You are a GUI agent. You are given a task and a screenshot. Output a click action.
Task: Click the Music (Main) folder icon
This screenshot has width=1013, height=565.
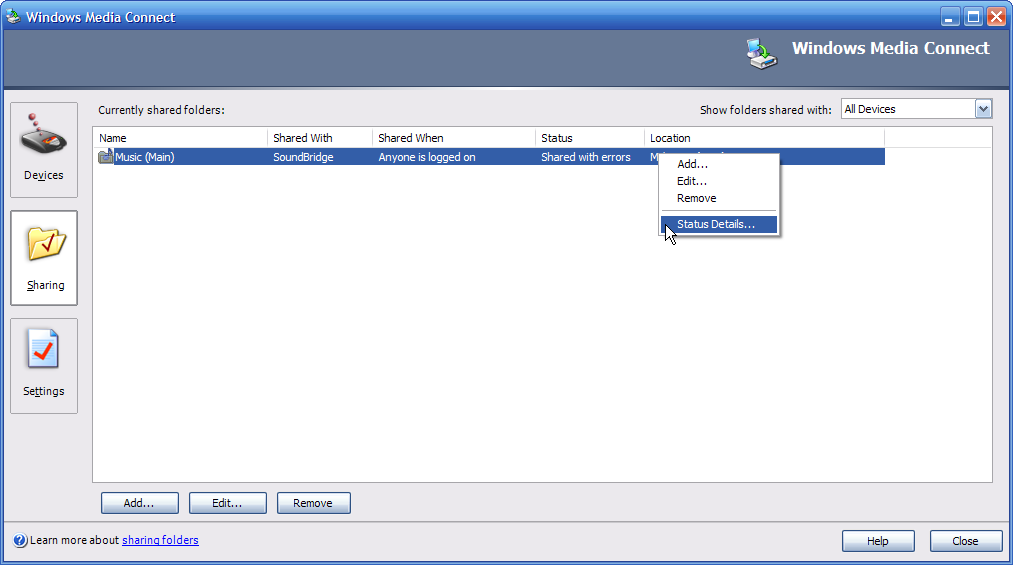pyautogui.click(x=105, y=157)
